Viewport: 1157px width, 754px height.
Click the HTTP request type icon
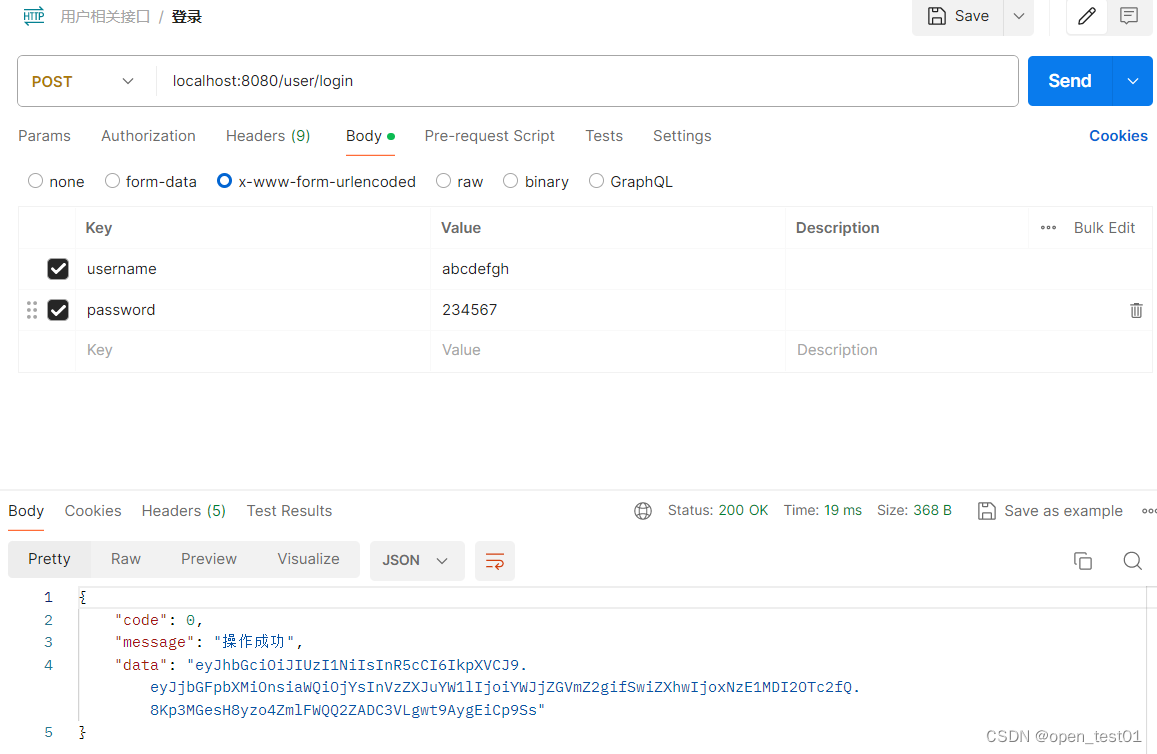pyautogui.click(x=34, y=16)
